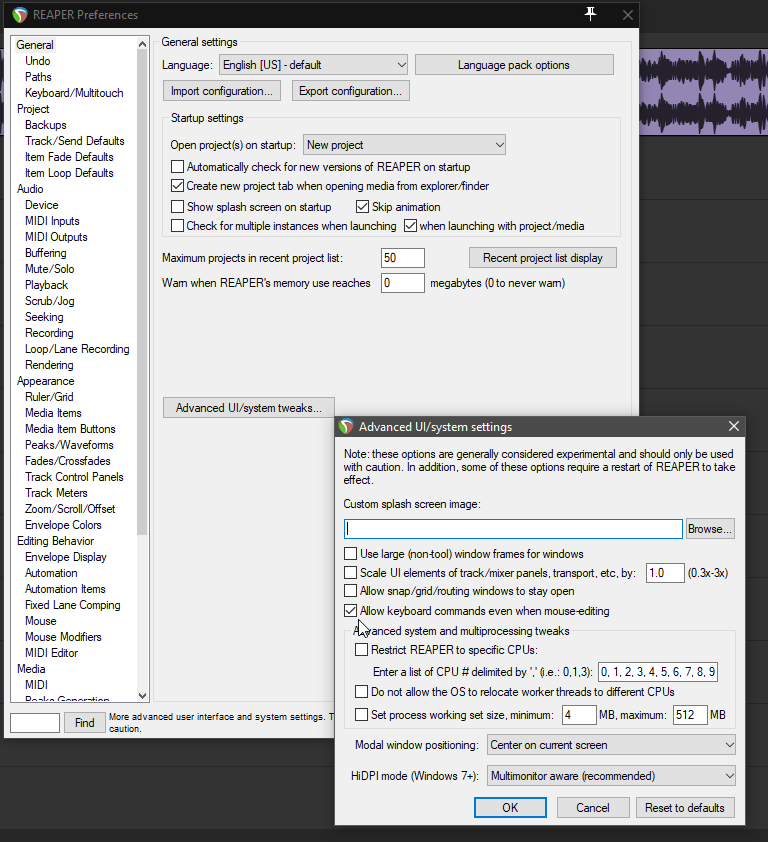Click Reset to defaults button
This screenshot has width=768, height=842.
685,808
